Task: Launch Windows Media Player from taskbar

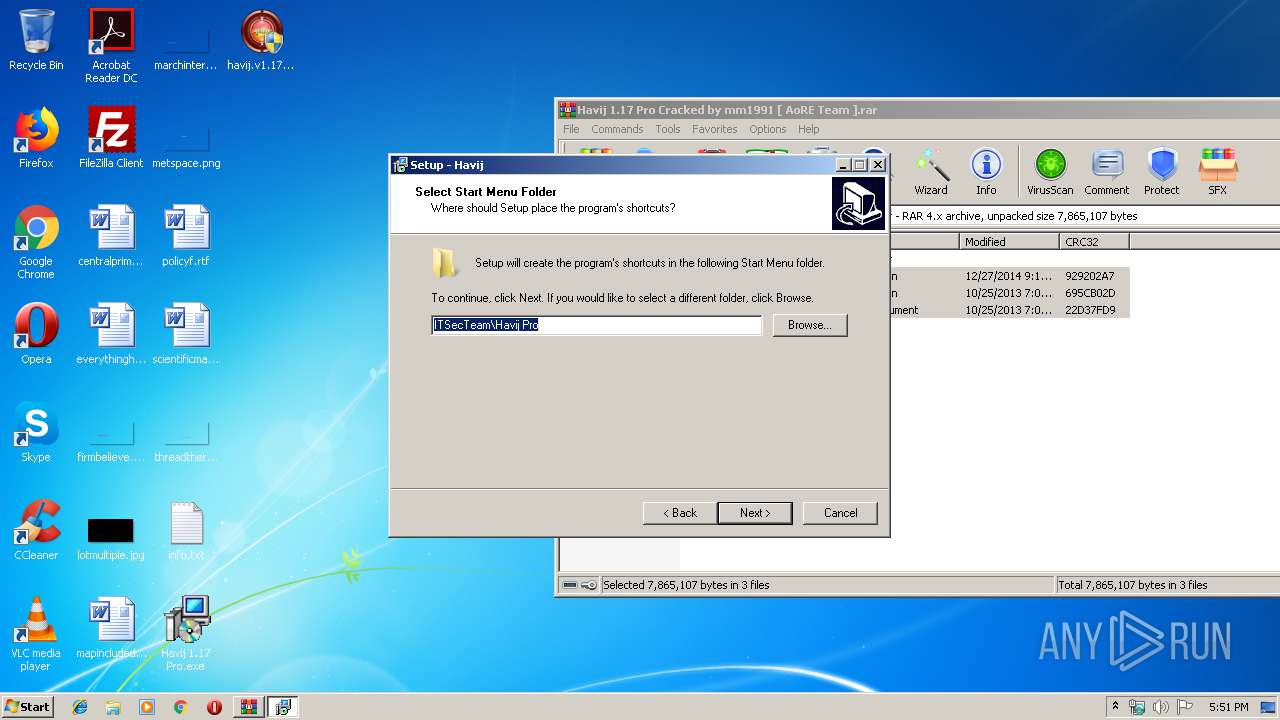Action: (147, 707)
